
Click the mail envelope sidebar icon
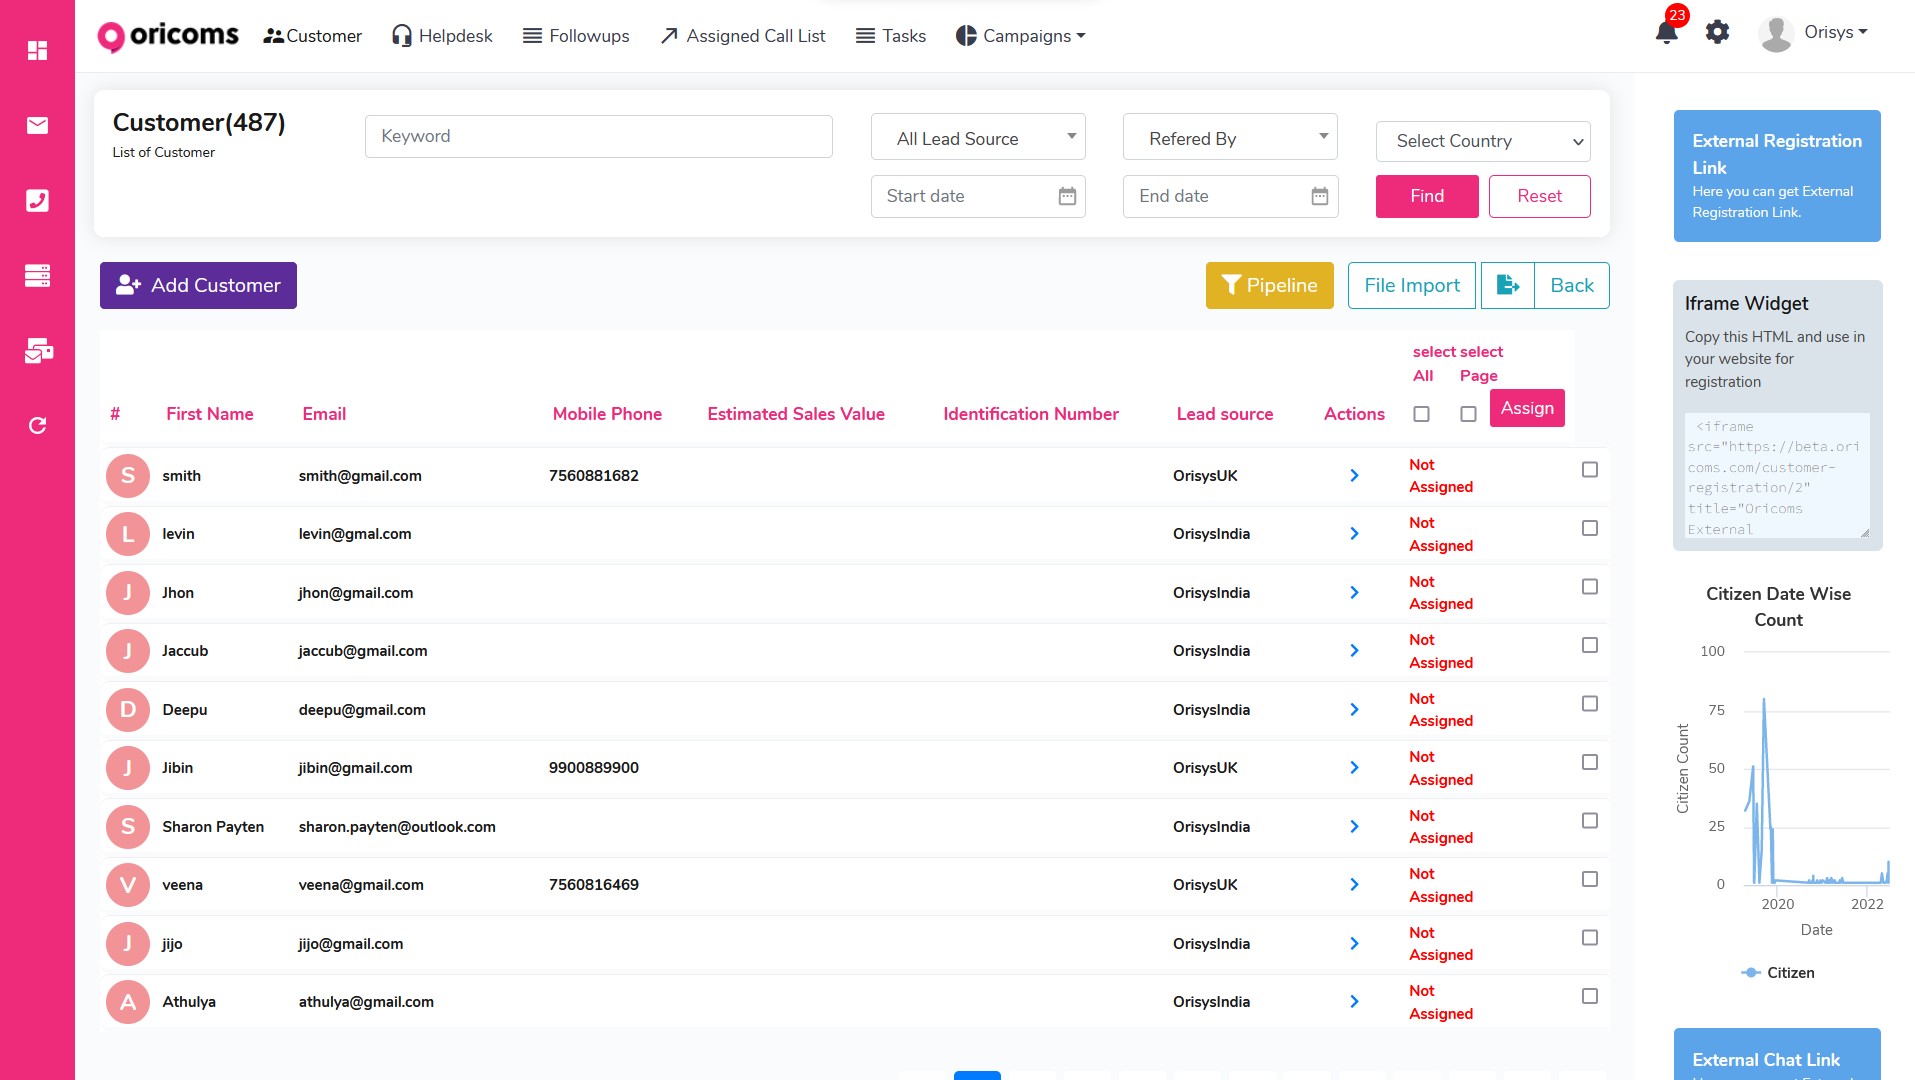pos(37,125)
